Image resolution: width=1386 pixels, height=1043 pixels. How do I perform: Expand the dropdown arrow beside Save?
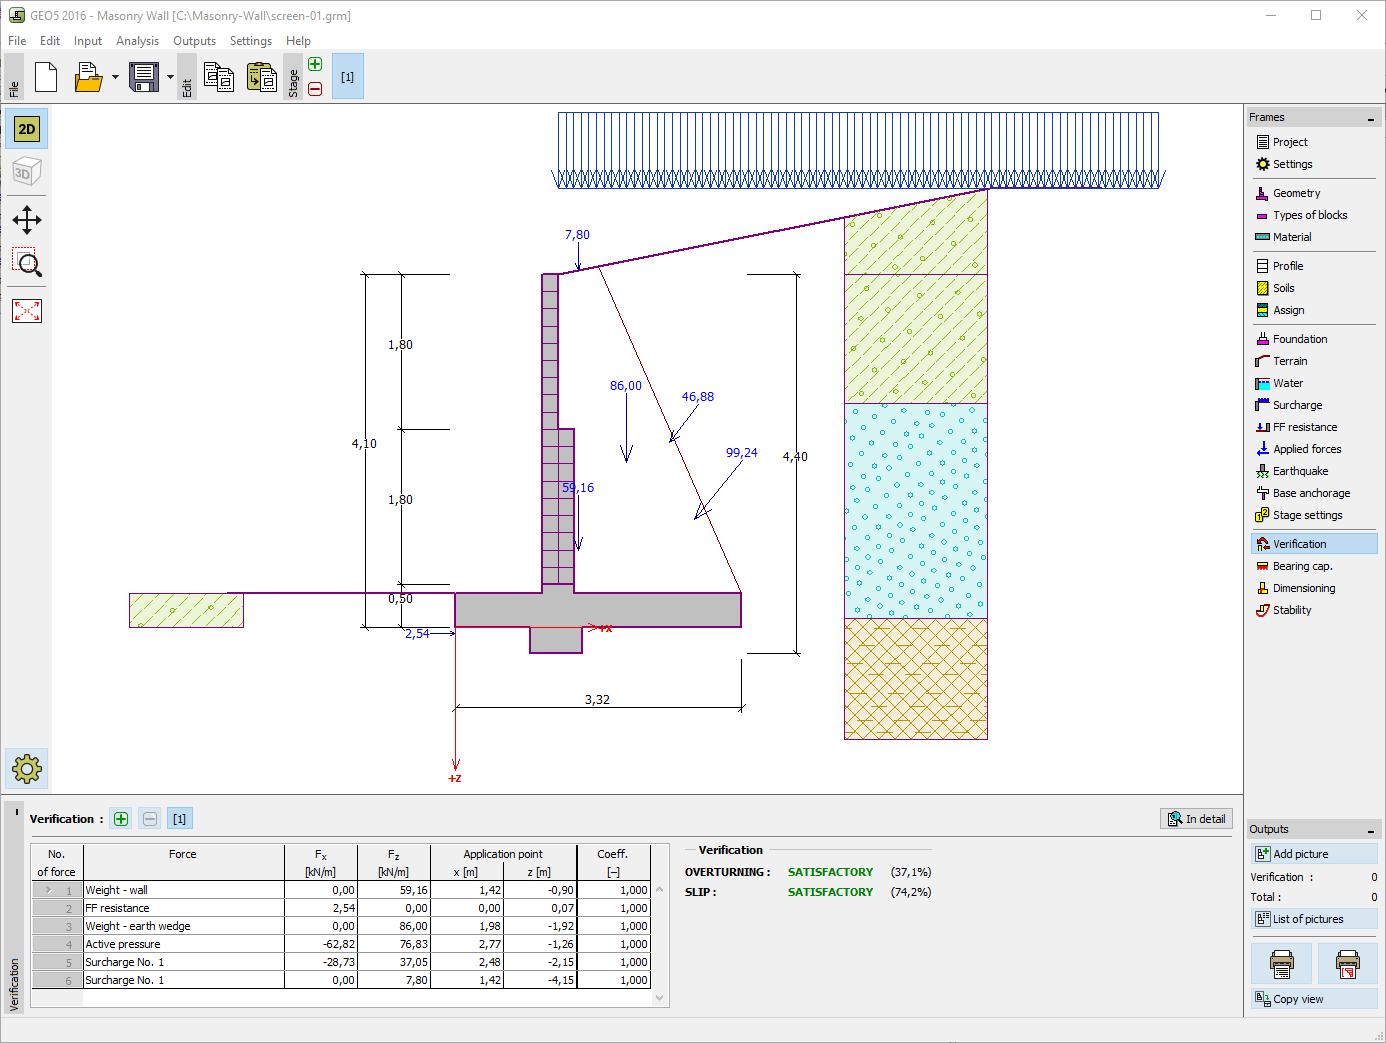point(170,77)
